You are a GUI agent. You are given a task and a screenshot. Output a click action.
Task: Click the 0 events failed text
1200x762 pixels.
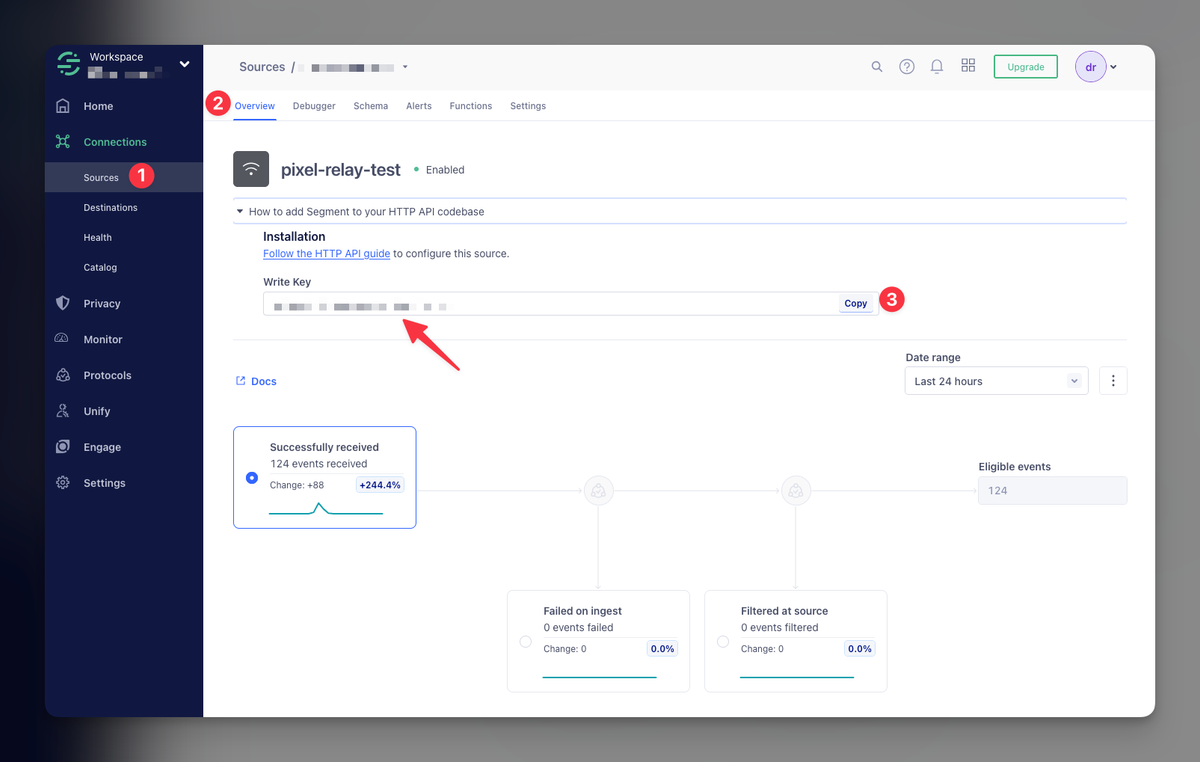coord(579,628)
